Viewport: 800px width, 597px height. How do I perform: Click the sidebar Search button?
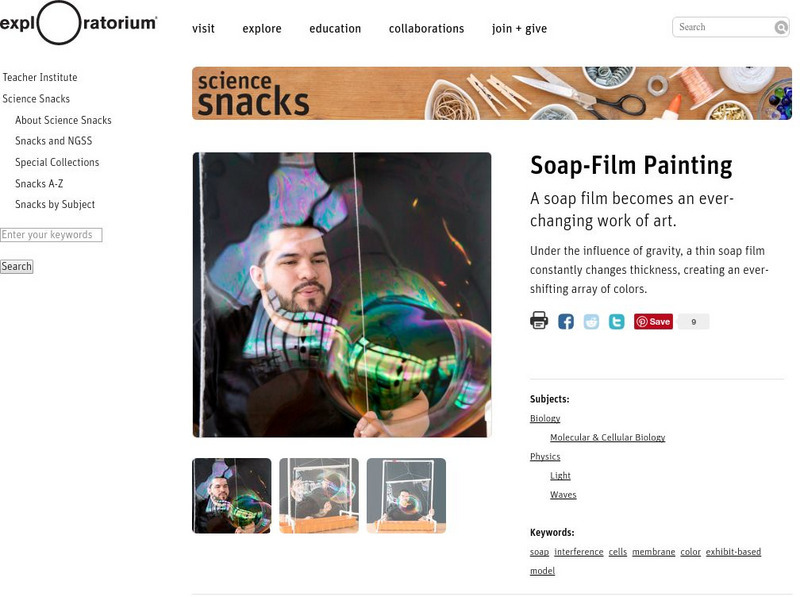pos(16,266)
